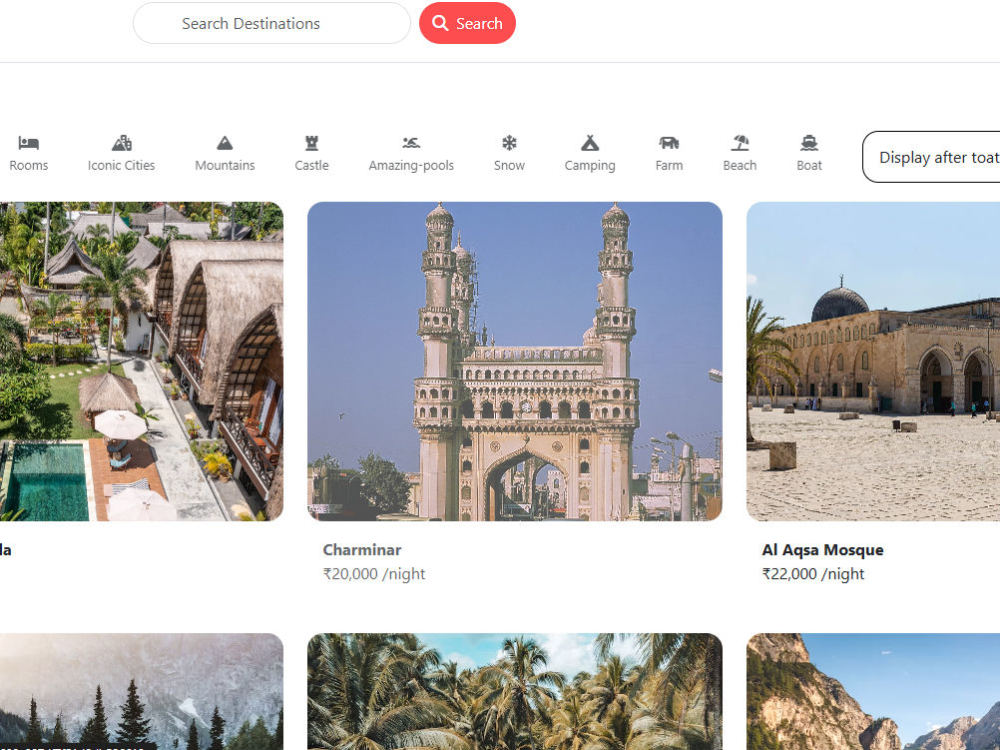Click the Iconic Cities filter label
Image resolution: width=1000 pixels, height=750 pixels.
121,165
